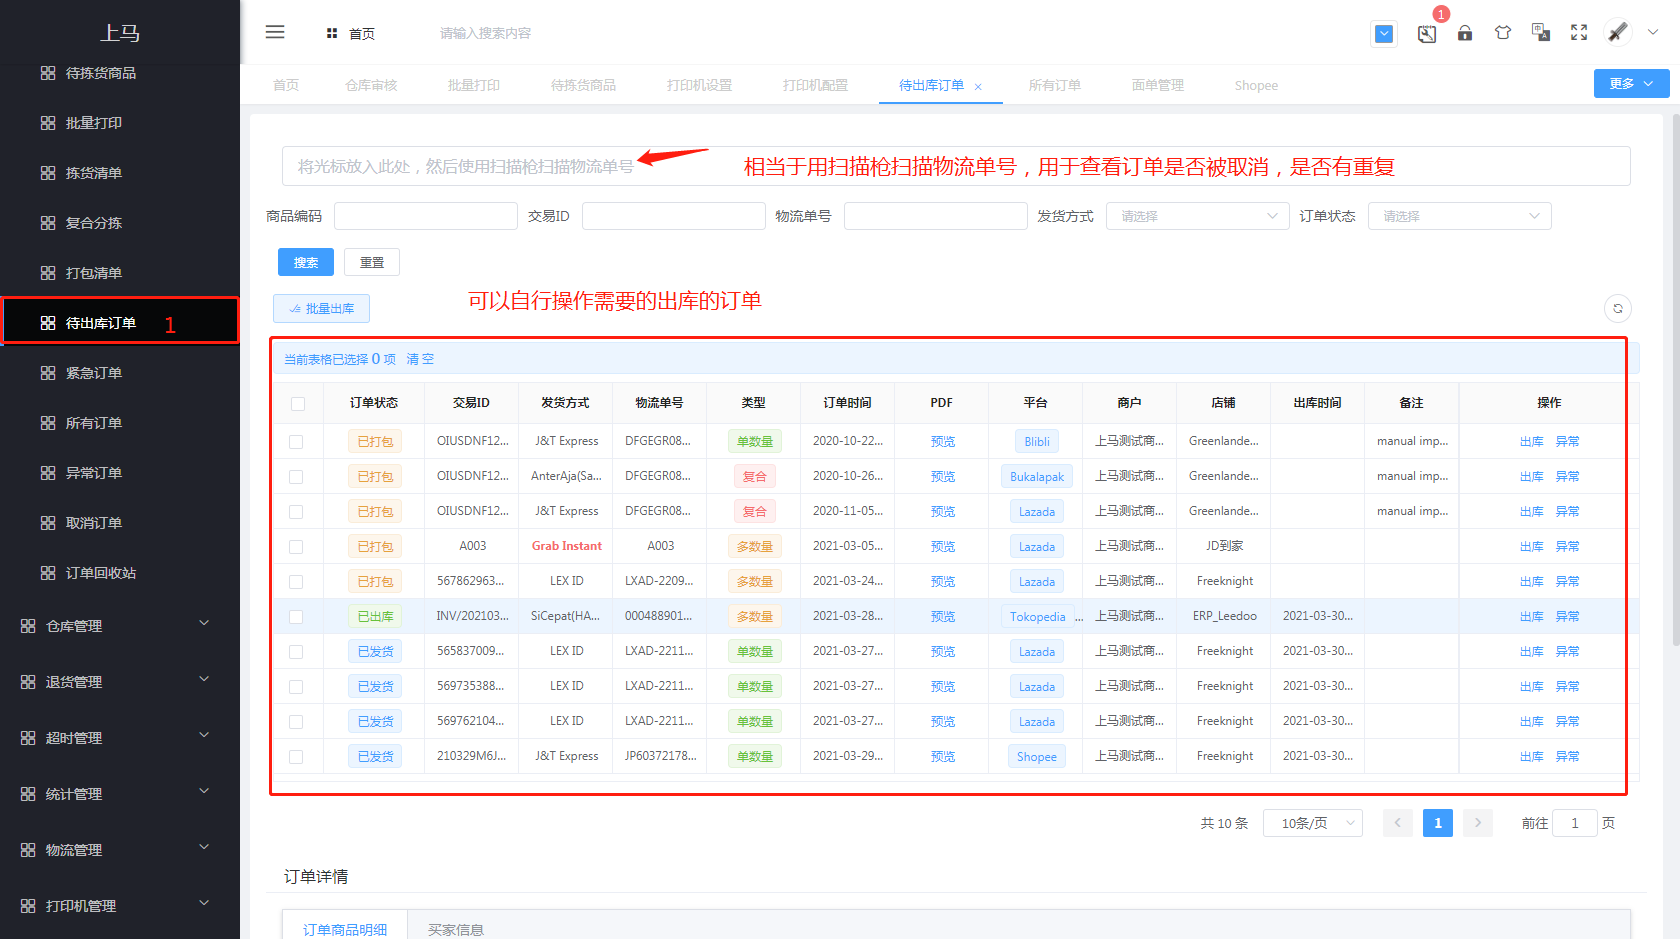Focus the scan logistics number input
Screen dimensions: 1680x939
click(956, 166)
